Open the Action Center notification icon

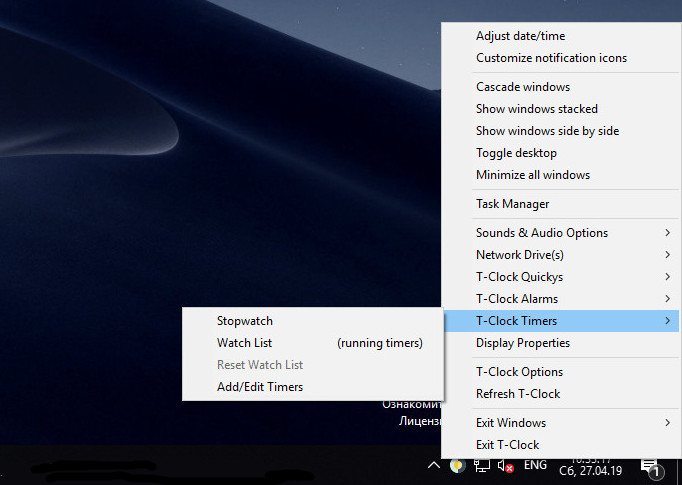pyautogui.click(x=652, y=468)
